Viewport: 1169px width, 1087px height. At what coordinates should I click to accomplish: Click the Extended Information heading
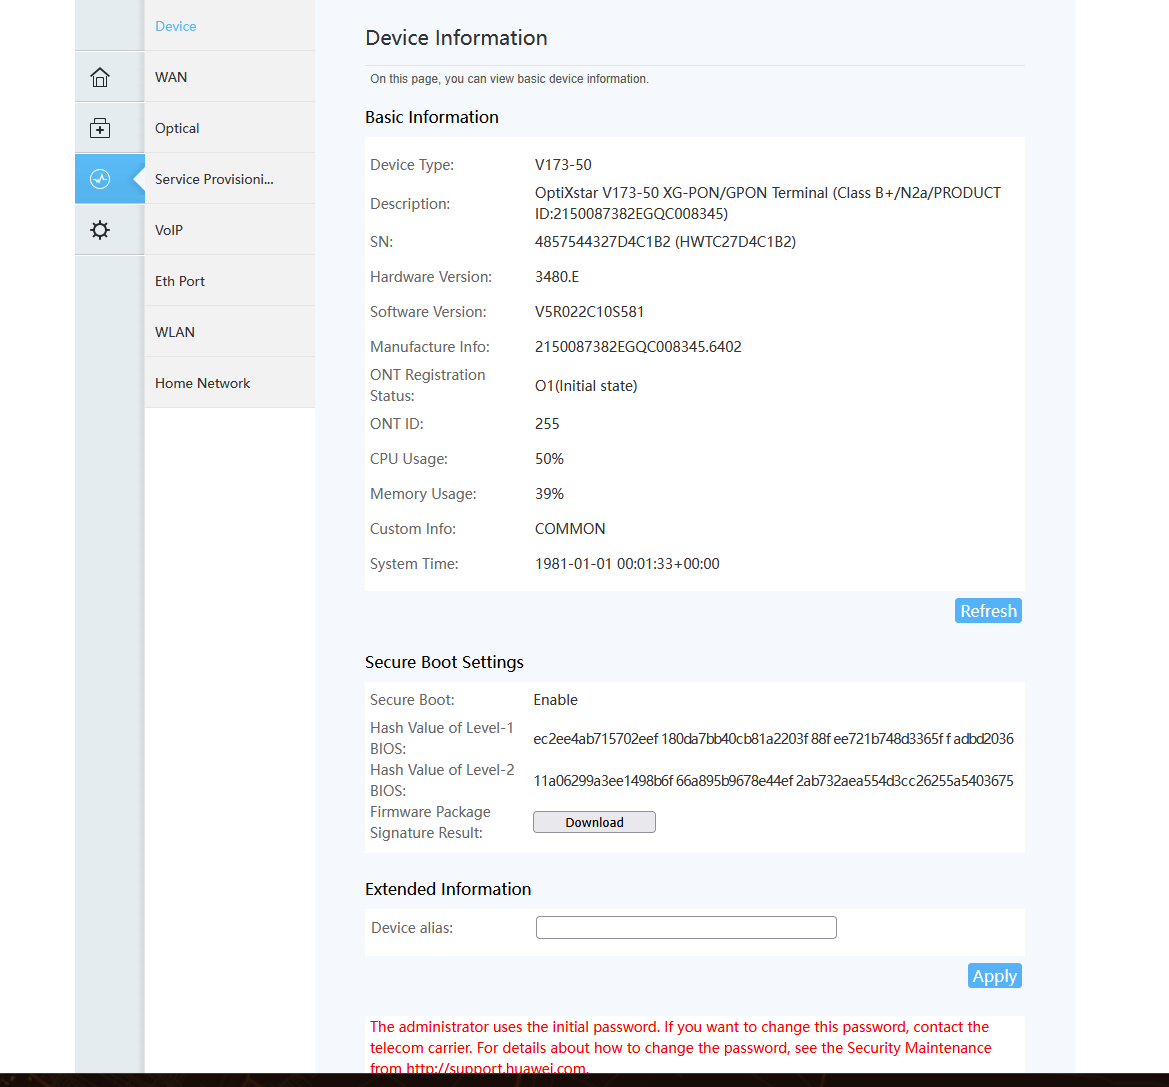point(448,889)
